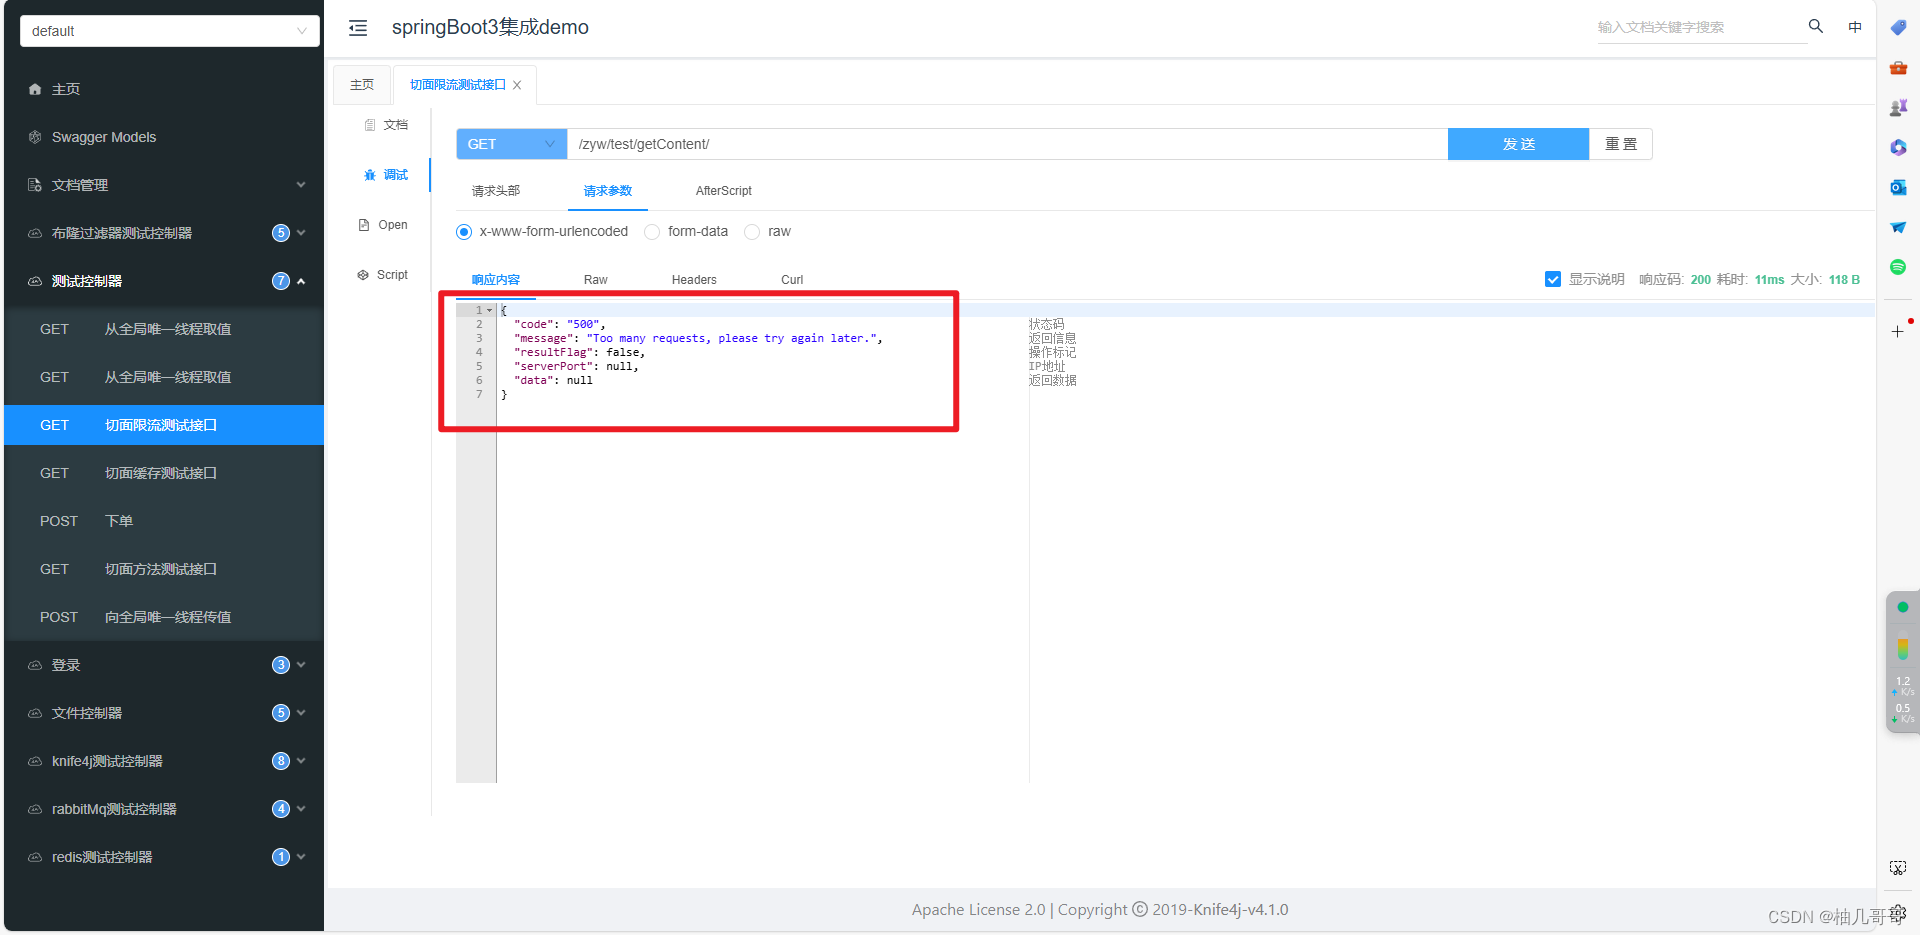Open the default group dropdown
Screen dimensions: 1920x935
[x=170, y=31]
